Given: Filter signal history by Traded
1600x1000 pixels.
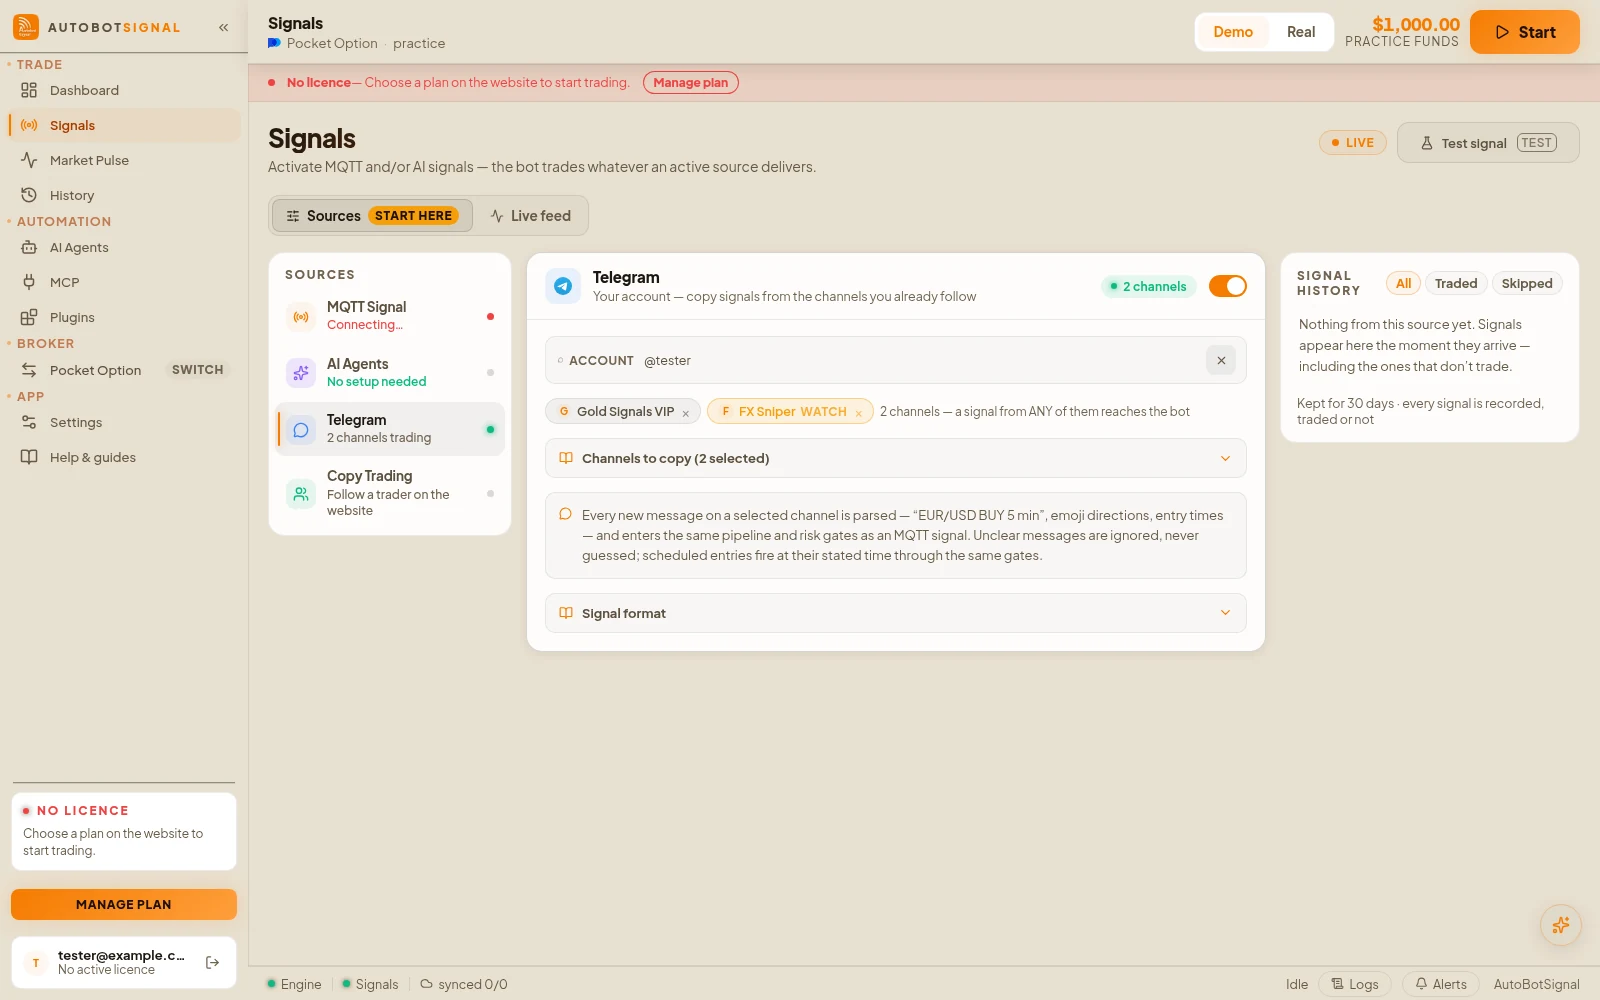Looking at the screenshot, I should click(1456, 283).
